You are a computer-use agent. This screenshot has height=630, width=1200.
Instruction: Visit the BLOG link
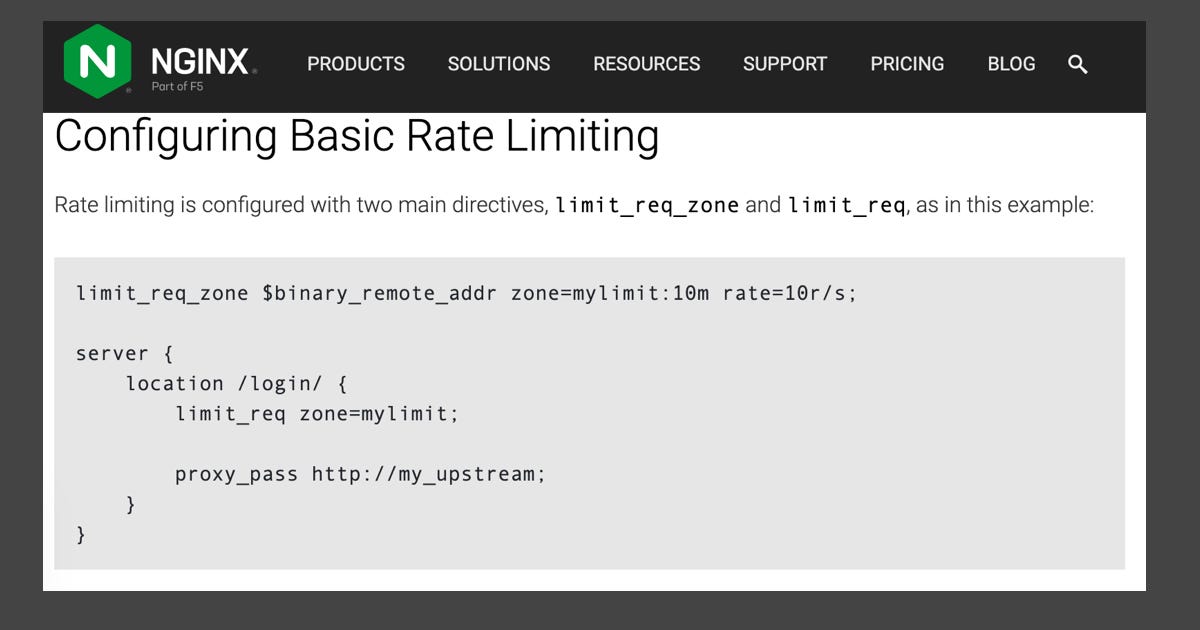(x=1011, y=64)
